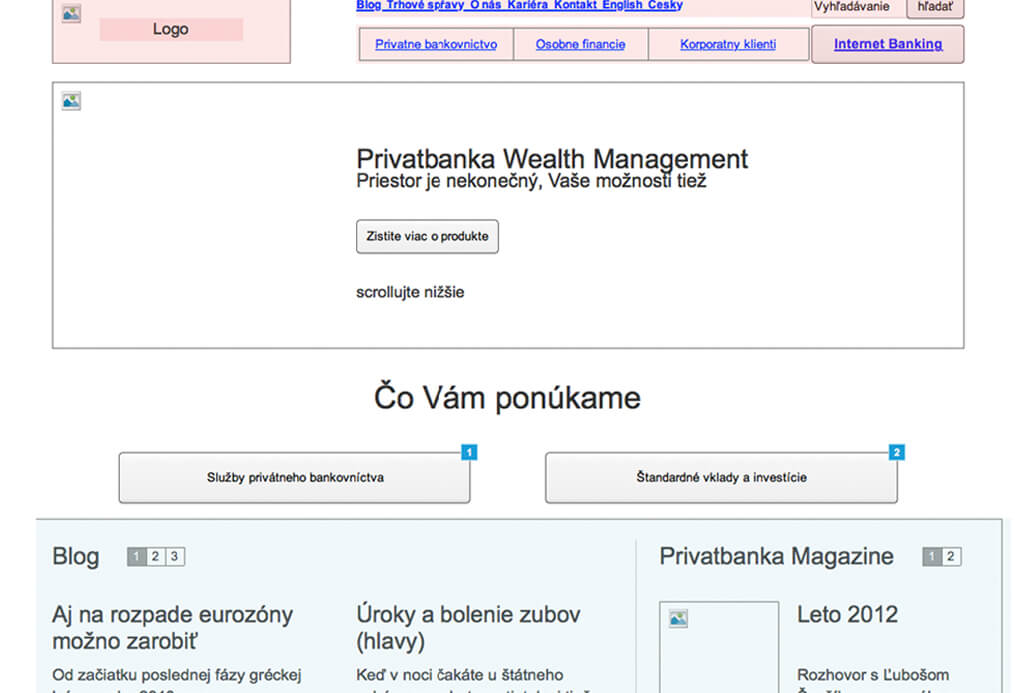Open article Úroky a bolenie zubov (hlavy)

pyautogui.click(x=468, y=628)
